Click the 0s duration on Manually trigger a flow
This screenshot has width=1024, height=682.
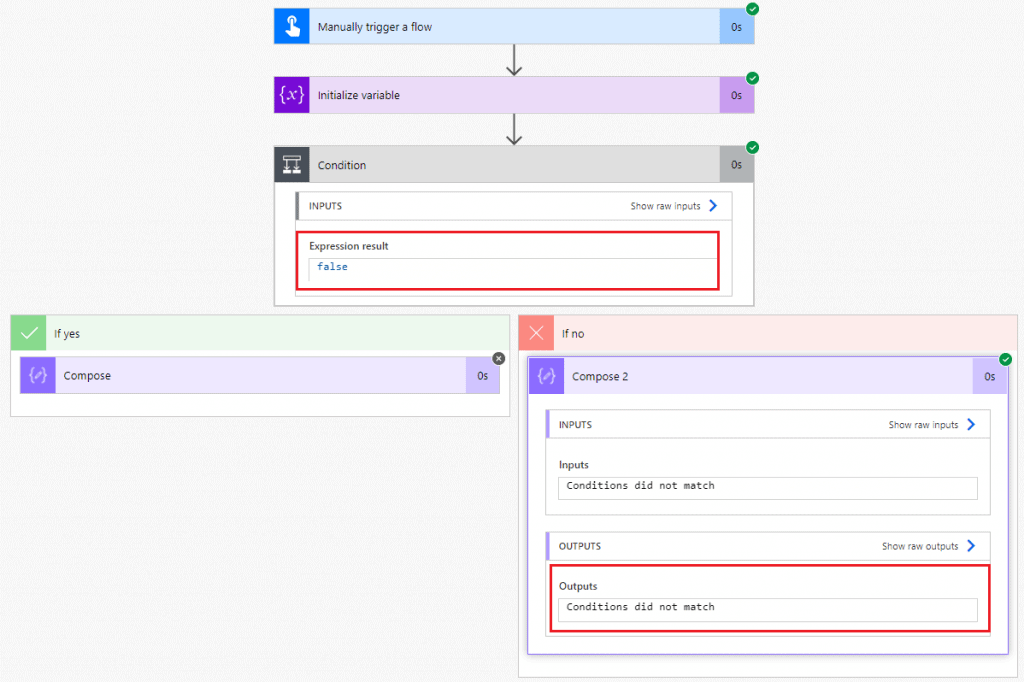tap(736, 27)
